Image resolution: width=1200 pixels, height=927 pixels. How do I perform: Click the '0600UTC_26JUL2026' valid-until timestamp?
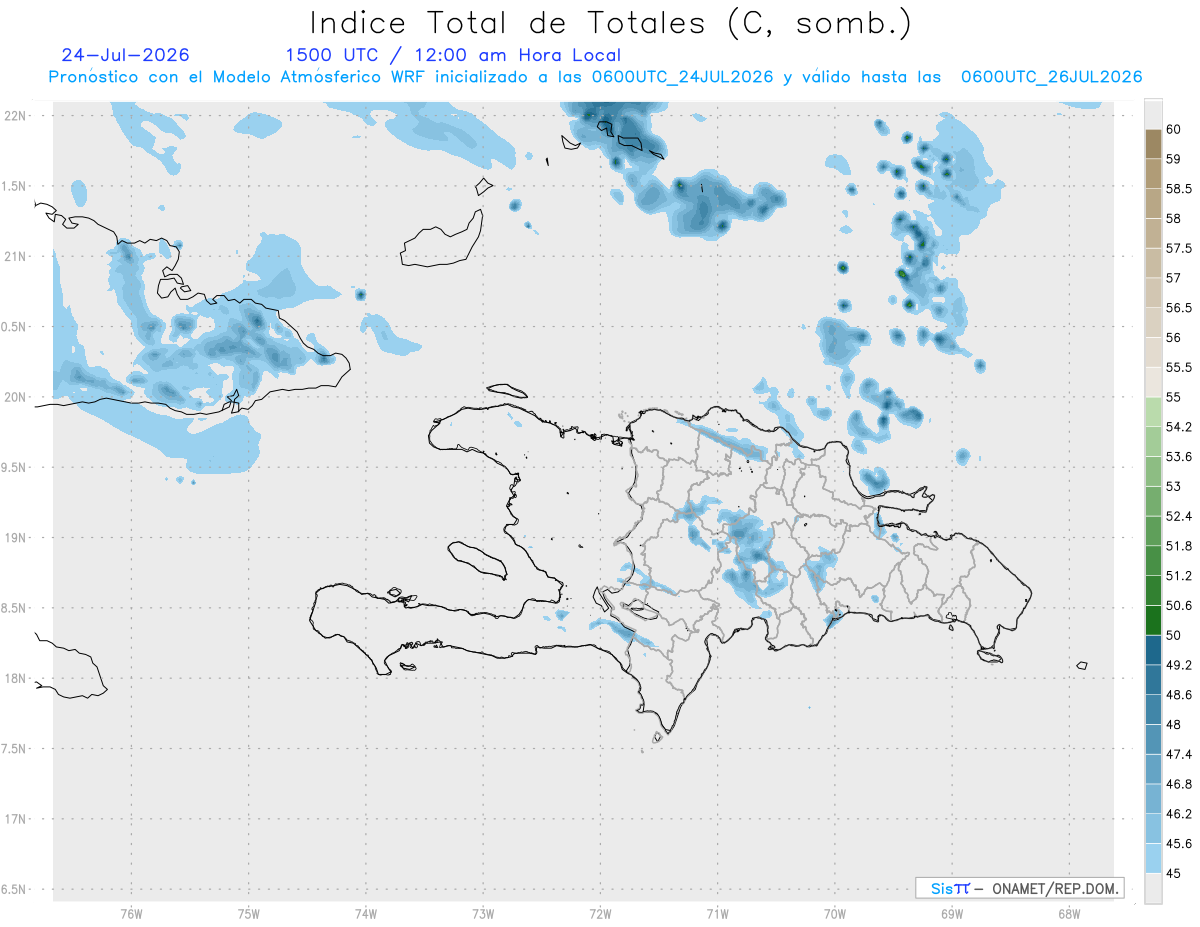tap(1051, 77)
